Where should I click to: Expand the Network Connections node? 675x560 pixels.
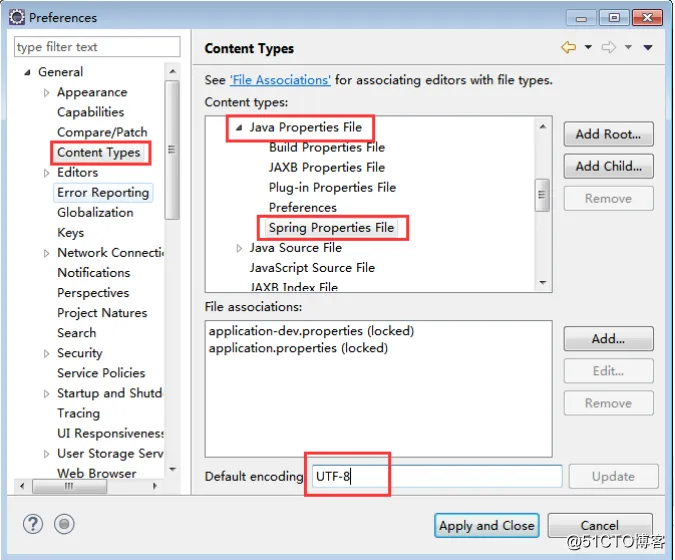(46, 253)
